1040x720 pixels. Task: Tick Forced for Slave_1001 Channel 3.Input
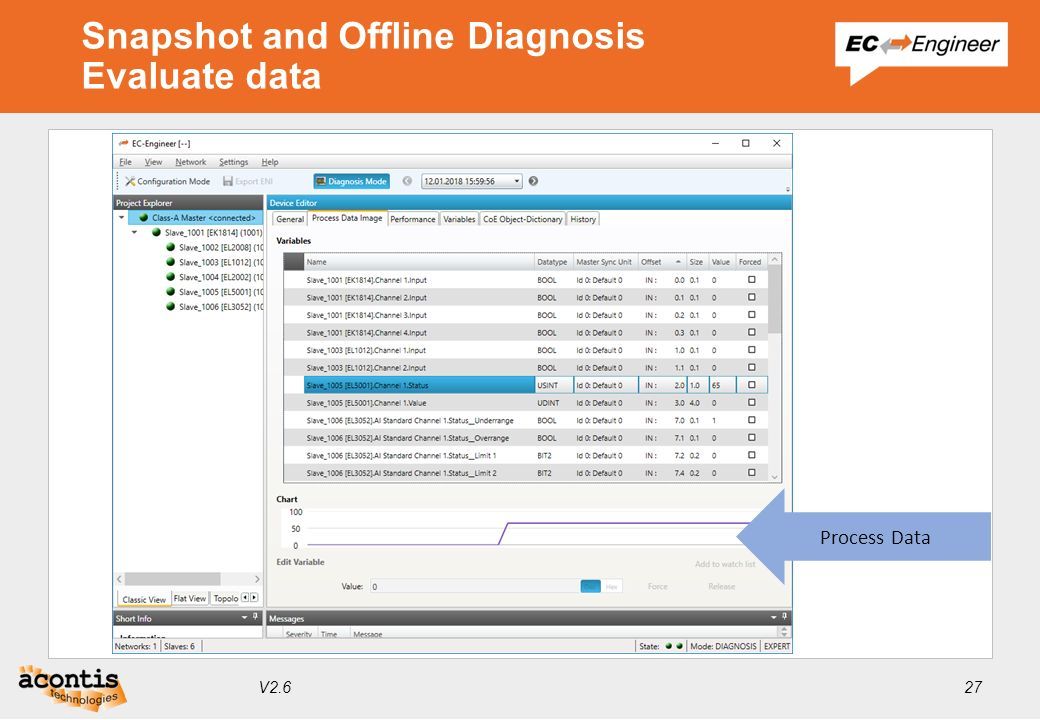tap(751, 315)
